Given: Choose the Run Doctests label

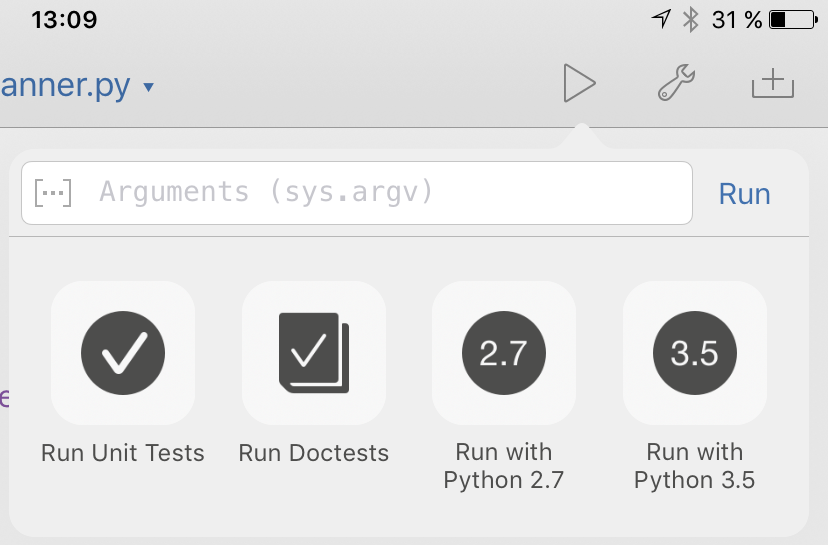Looking at the screenshot, I should (314, 453).
